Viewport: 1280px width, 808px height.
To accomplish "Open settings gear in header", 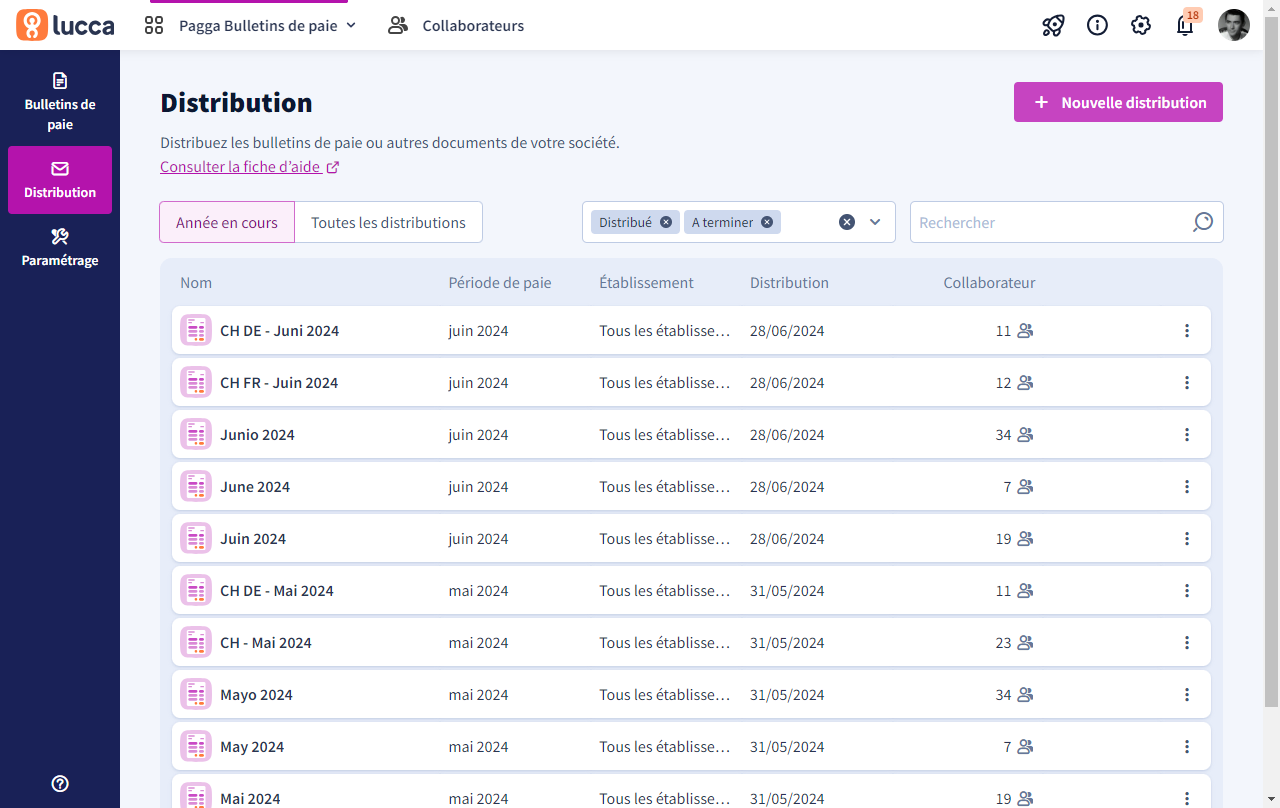I will tap(1141, 26).
